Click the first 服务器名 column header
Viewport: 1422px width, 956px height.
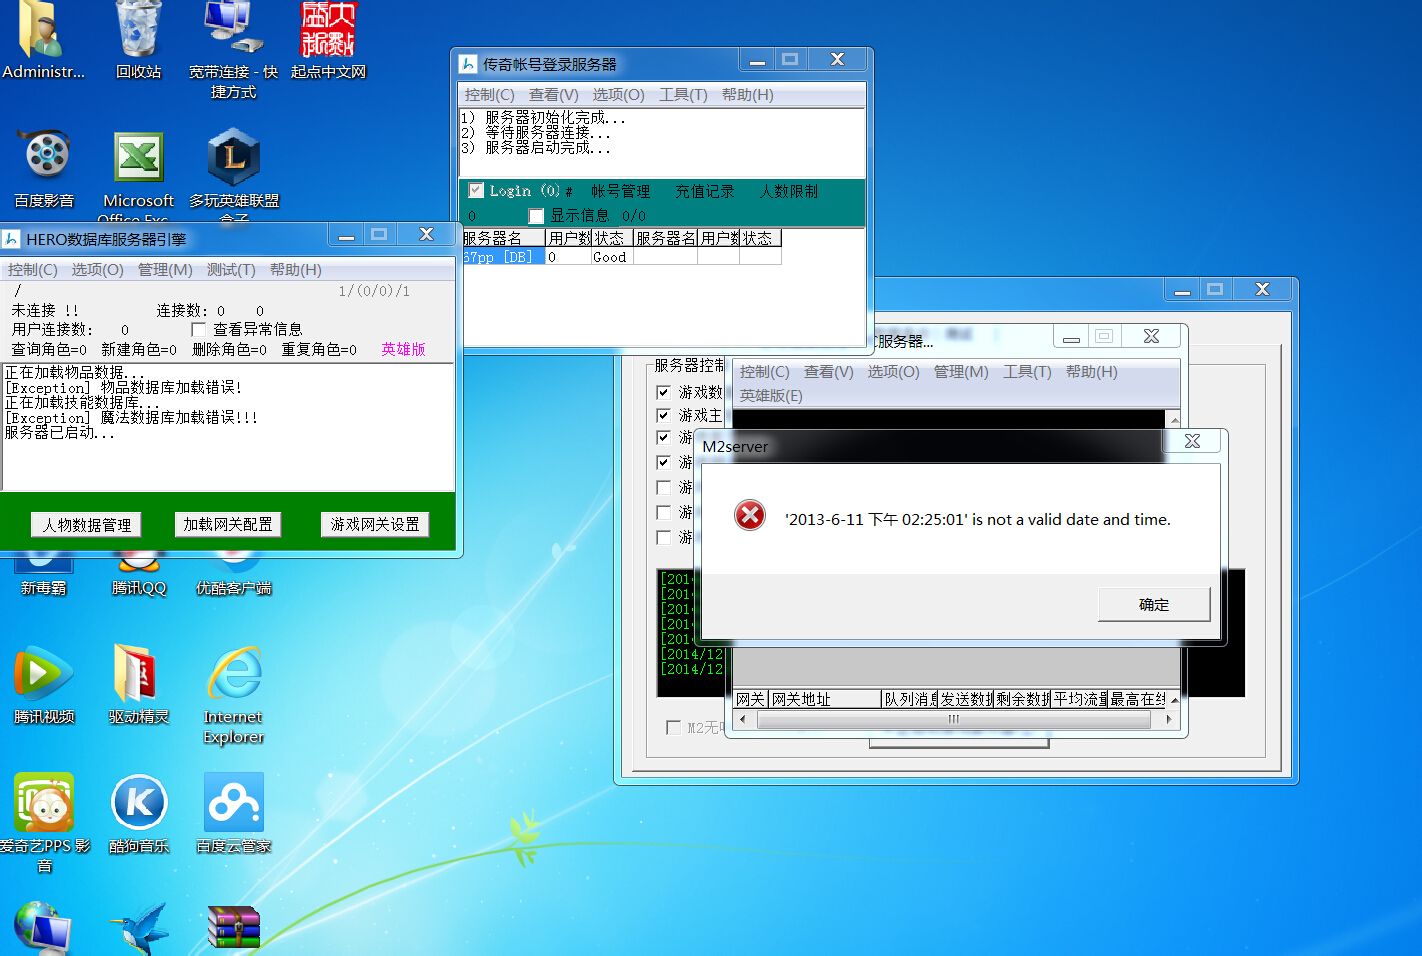click(x=504, y=238)
